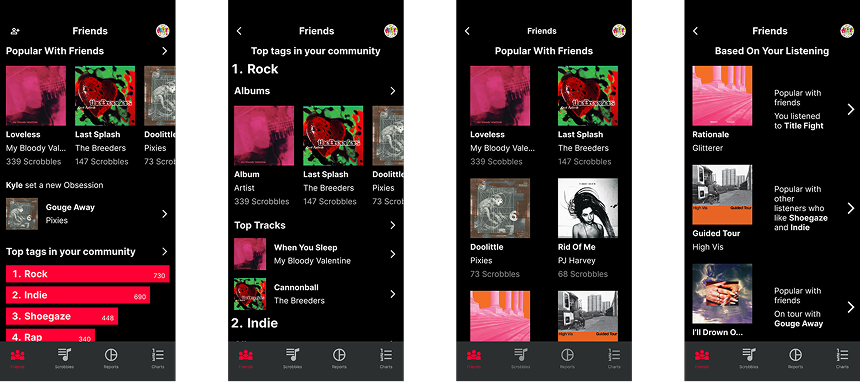Select Friends tab in first screen

coord(18,358)
